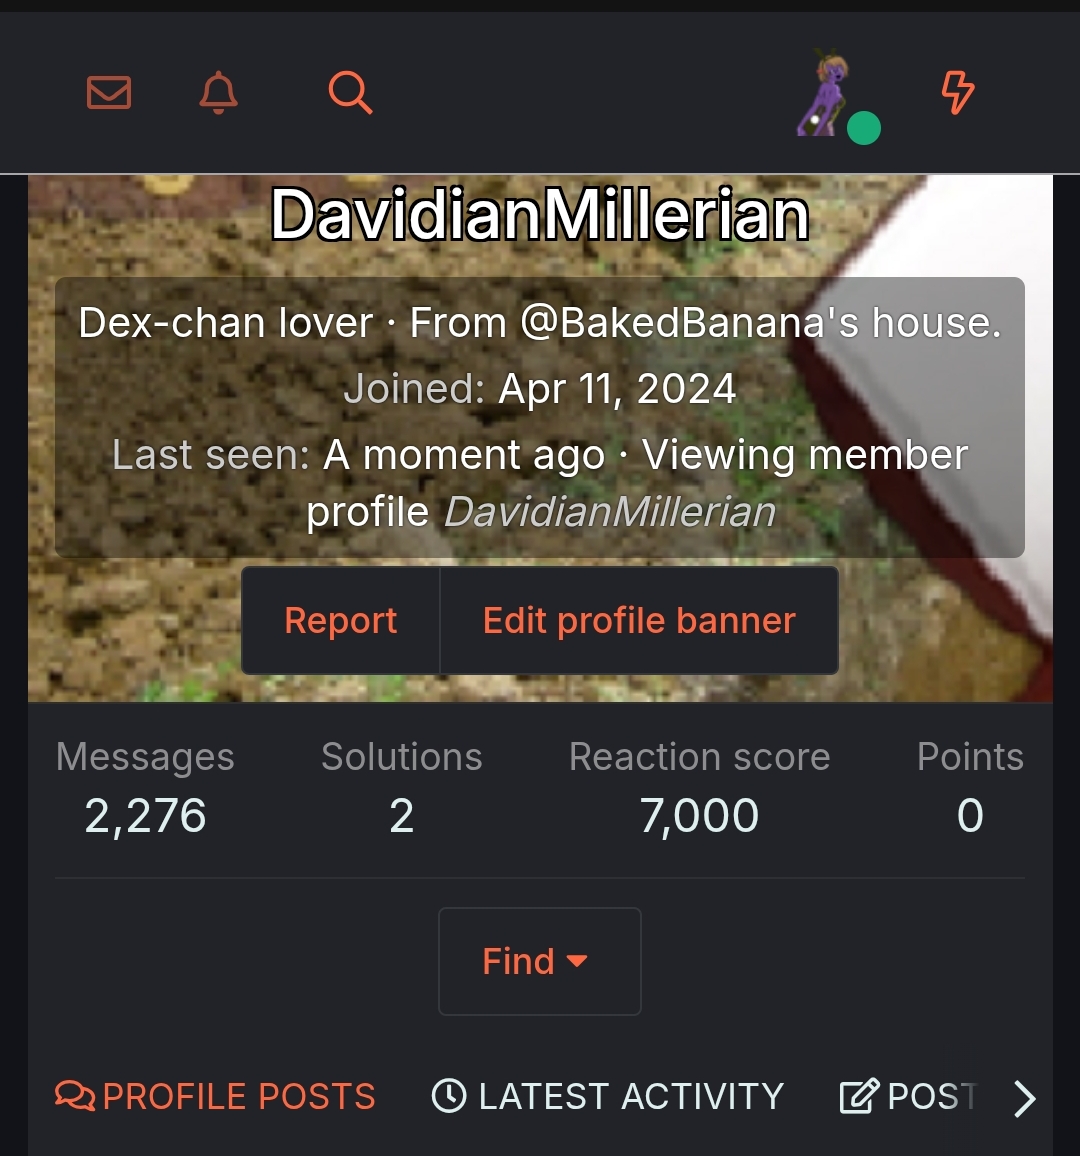Open the italic DavidianMillerian profile link
The width and height of the screenshot is (1080, 1156).
coord(610,512)
